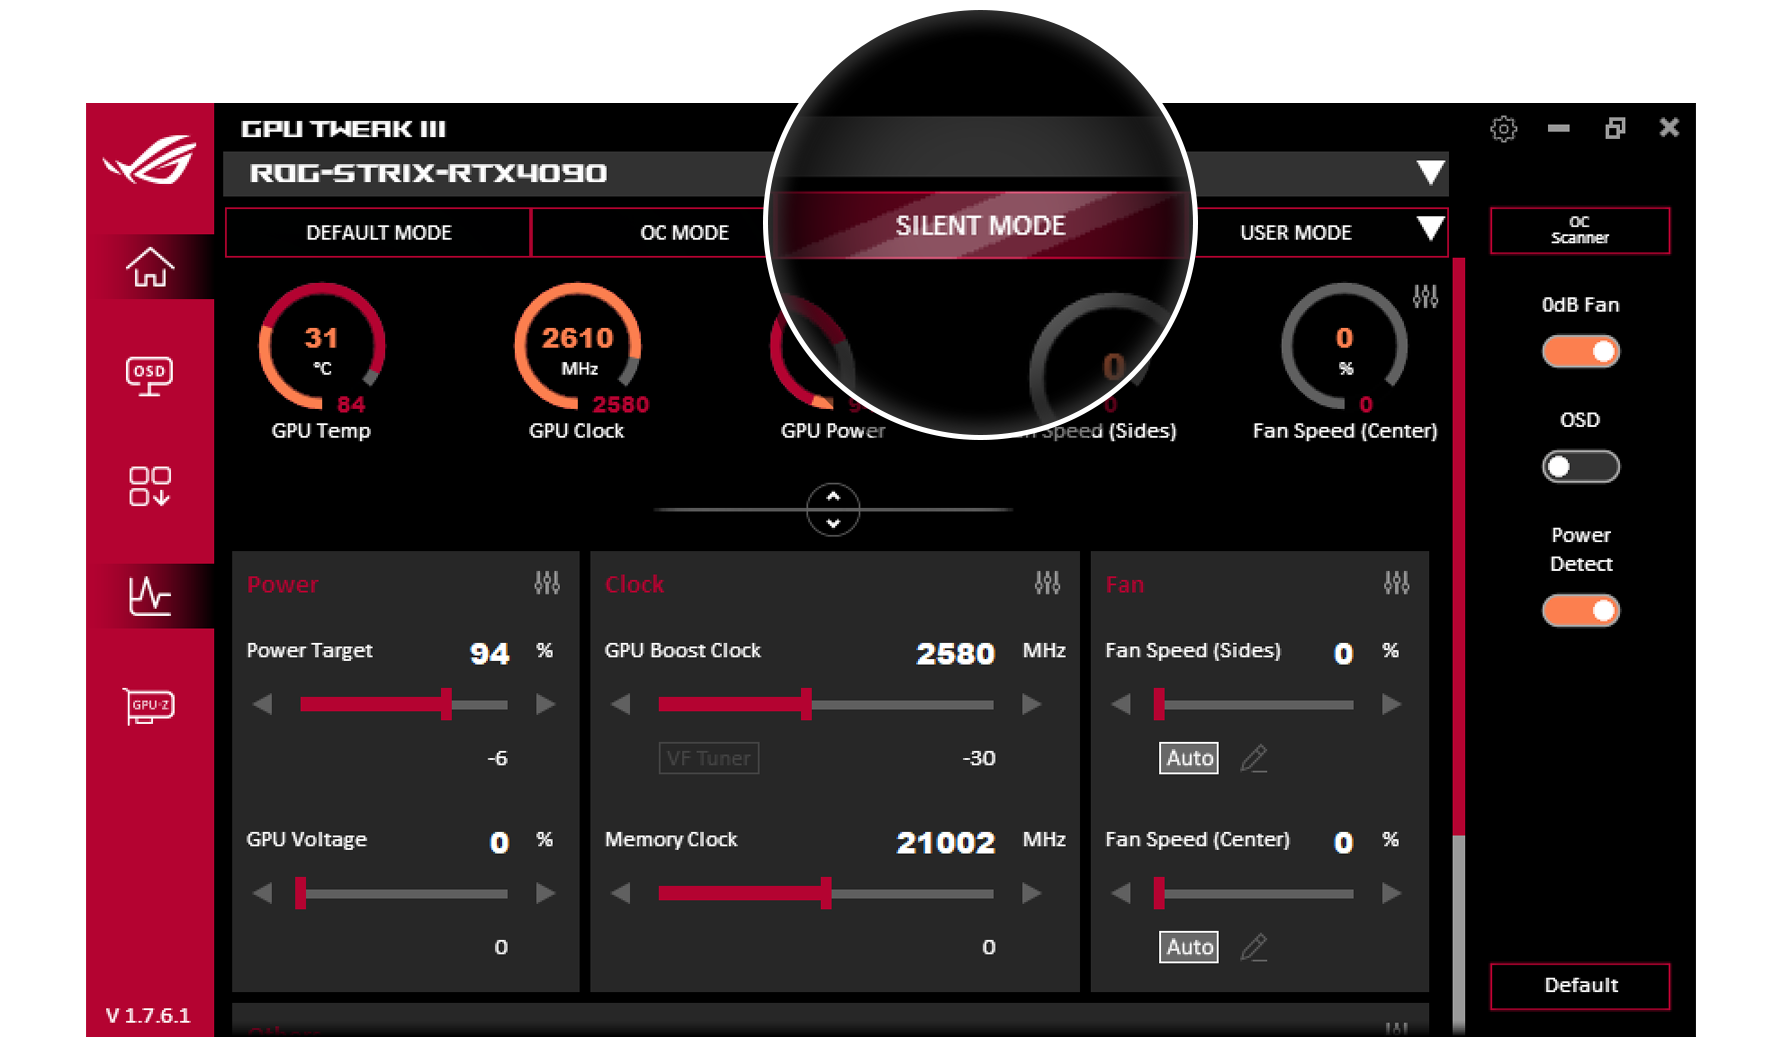The width and height of the screenshot is (1785, 1037).
Task: Switch to OC MODE tab
Action: pyautogui.click(x=684, y=232)
